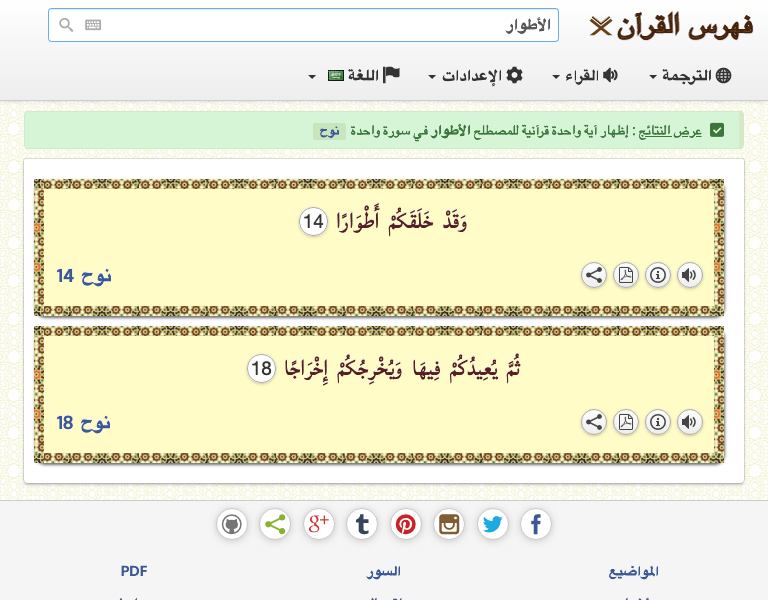768x600 pixels.
Task: Focus the search field containing الأطوار
Action: tap(303, 25)
